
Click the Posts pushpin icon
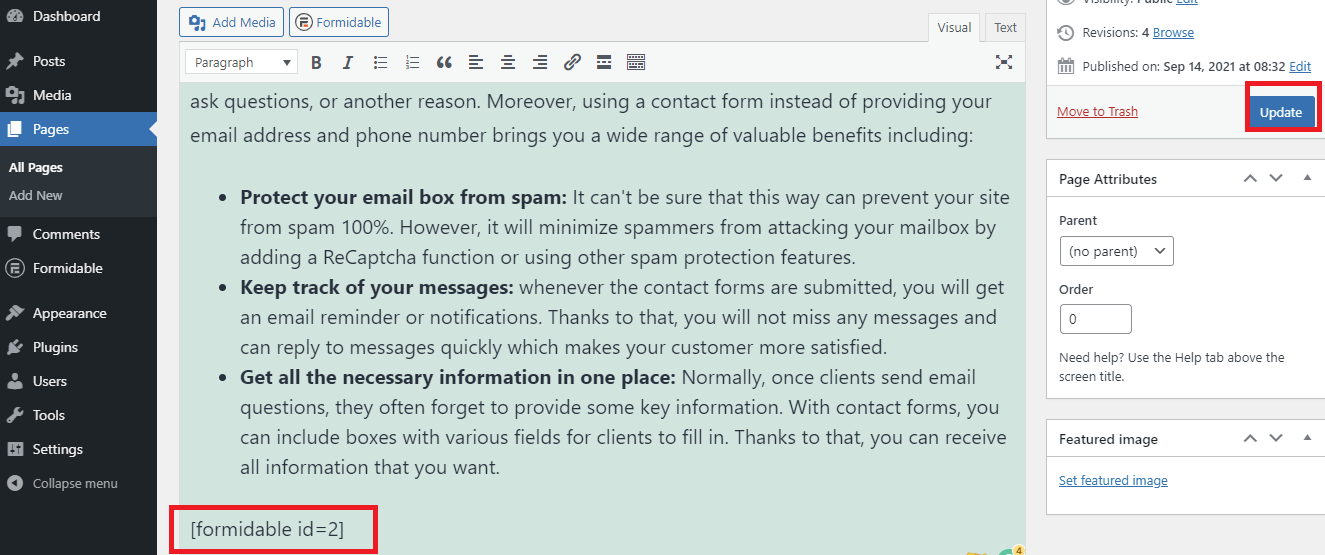(15, 61)
